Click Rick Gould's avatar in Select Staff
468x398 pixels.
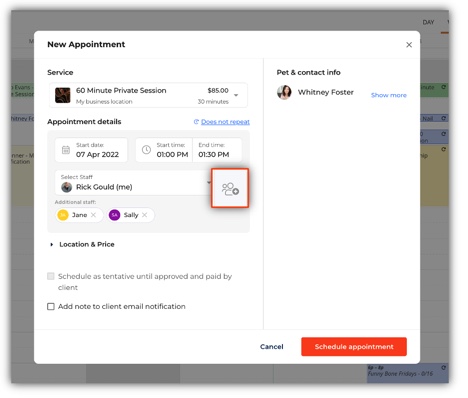(67, 187)
